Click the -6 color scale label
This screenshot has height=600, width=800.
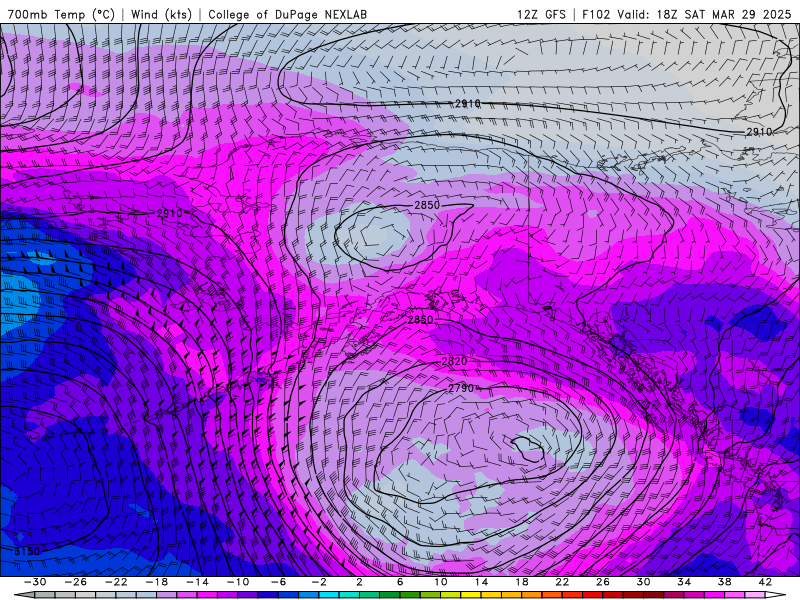[x=278, y=582]
